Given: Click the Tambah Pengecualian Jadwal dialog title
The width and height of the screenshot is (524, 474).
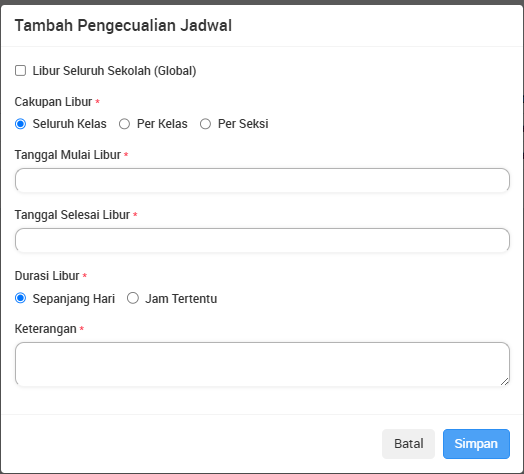Looking at the screenshot, I should 123,26.
